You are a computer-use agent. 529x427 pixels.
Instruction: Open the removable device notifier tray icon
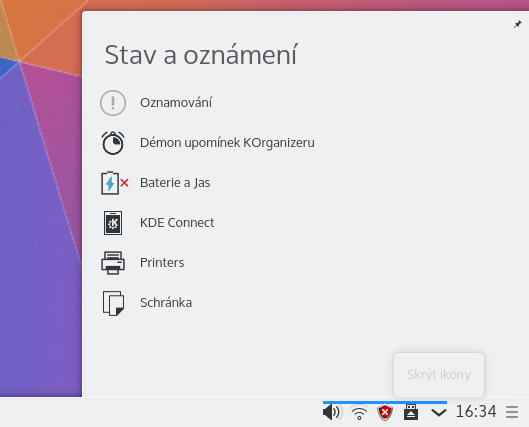click(411, 412)
